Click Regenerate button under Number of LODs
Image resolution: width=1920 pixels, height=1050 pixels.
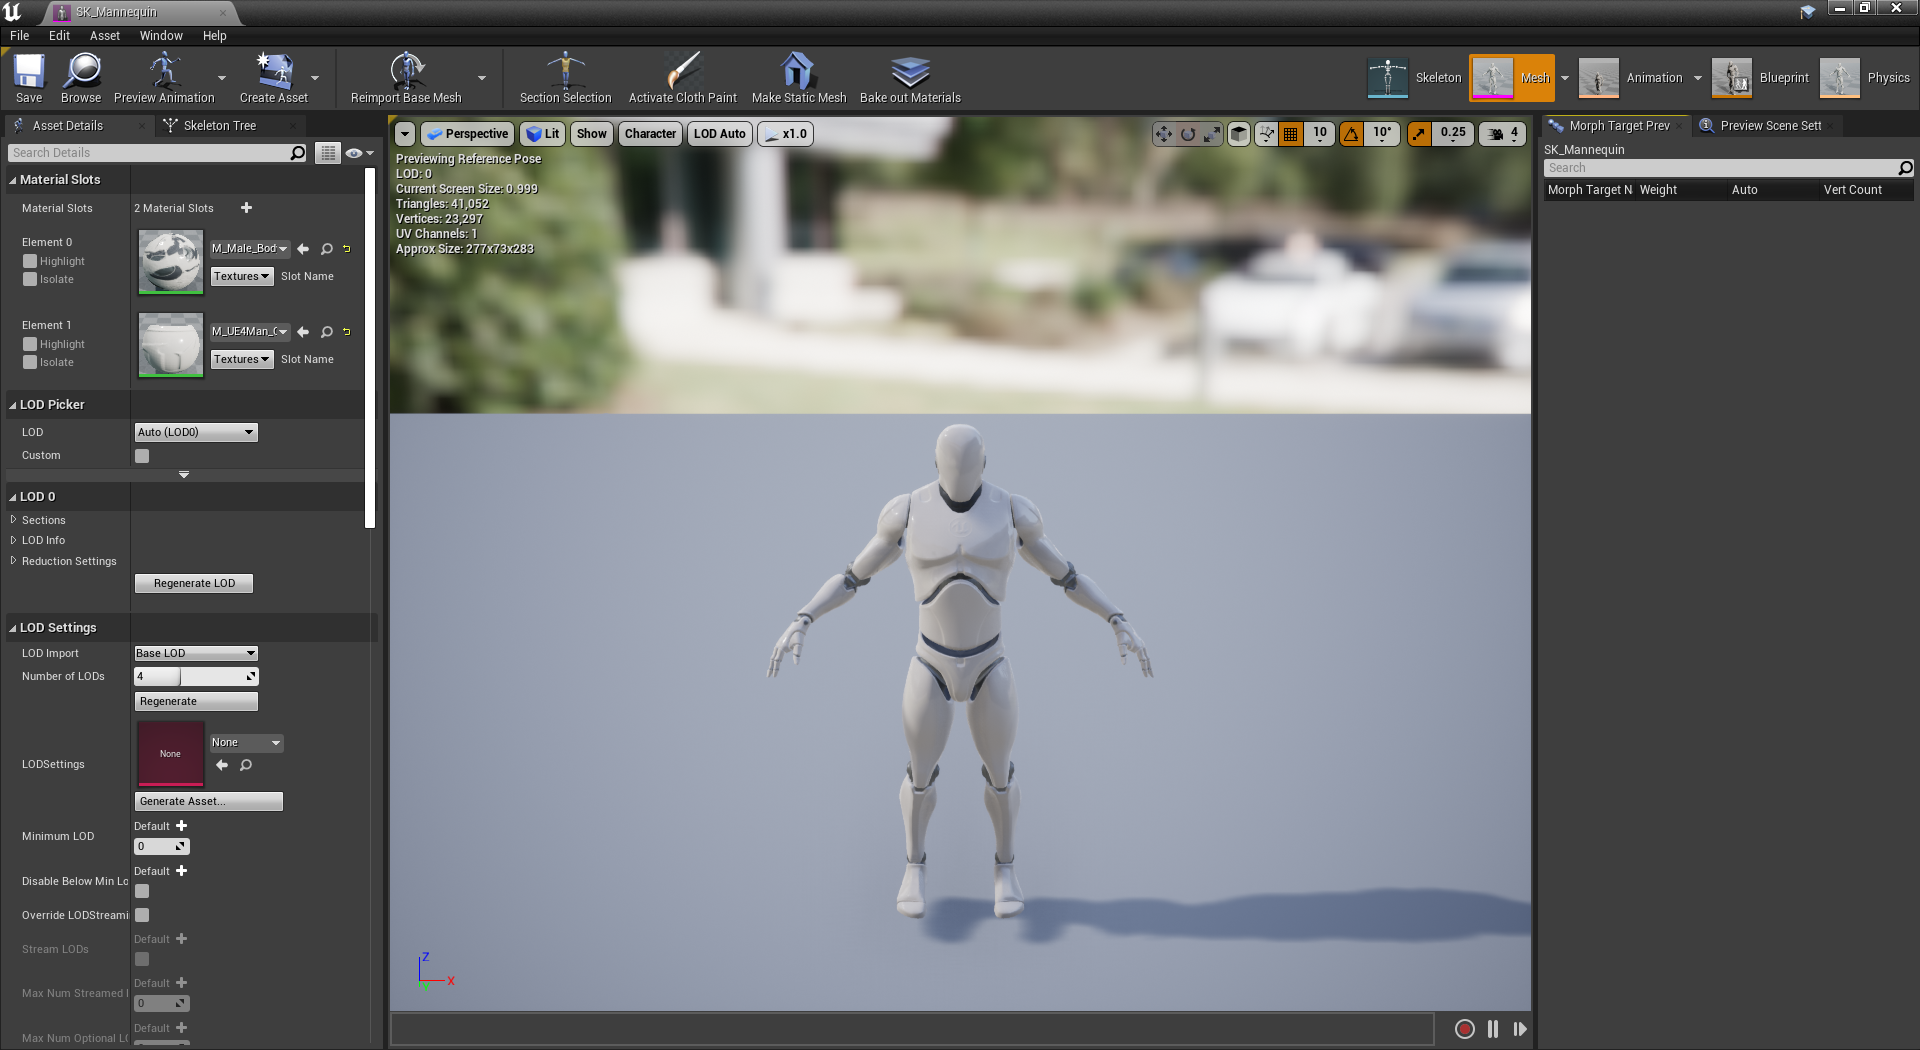196,701
